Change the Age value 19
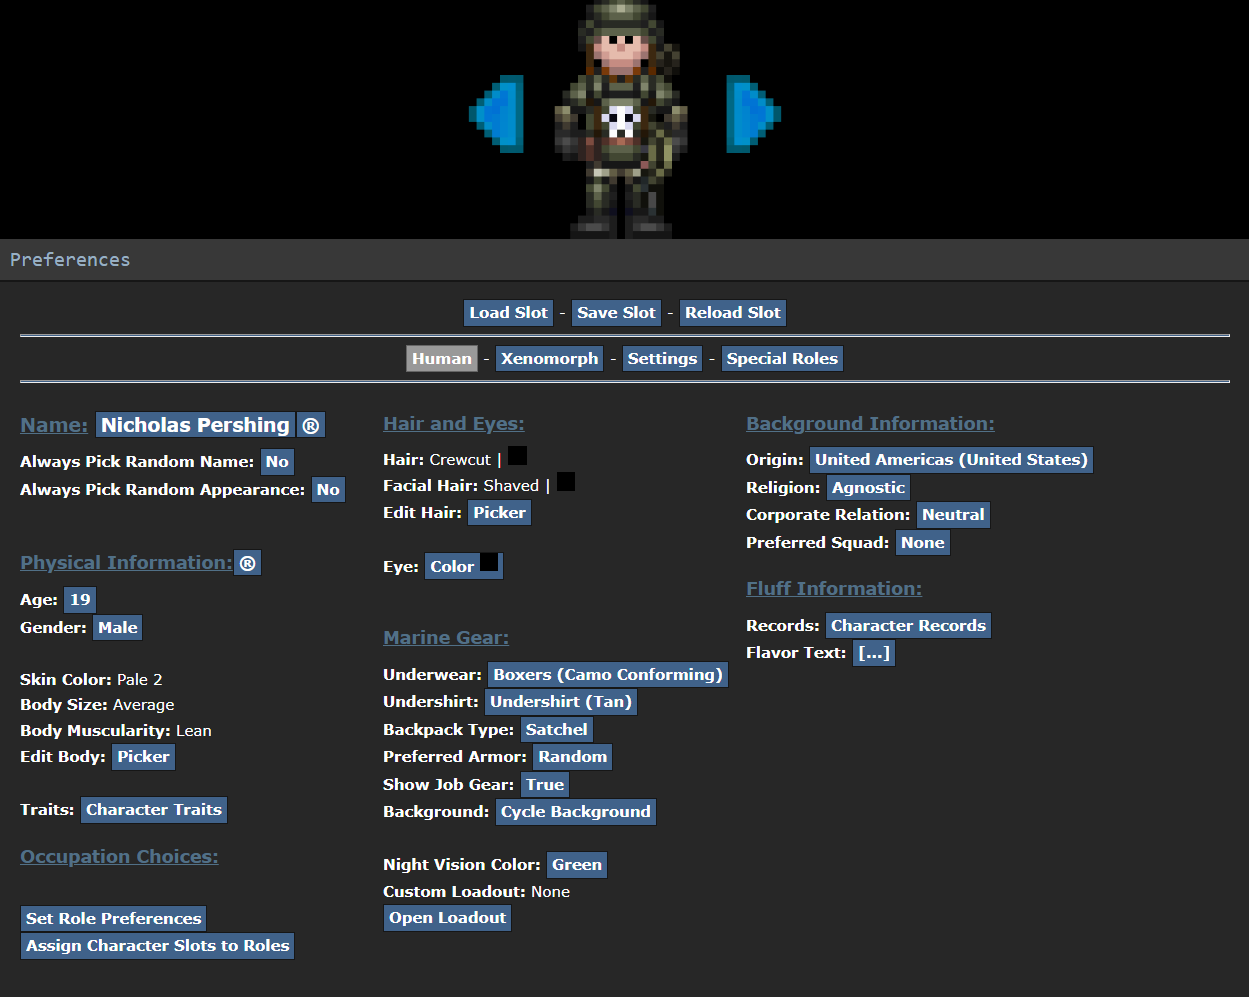1249x997 pixels. (x=80, y=600)
